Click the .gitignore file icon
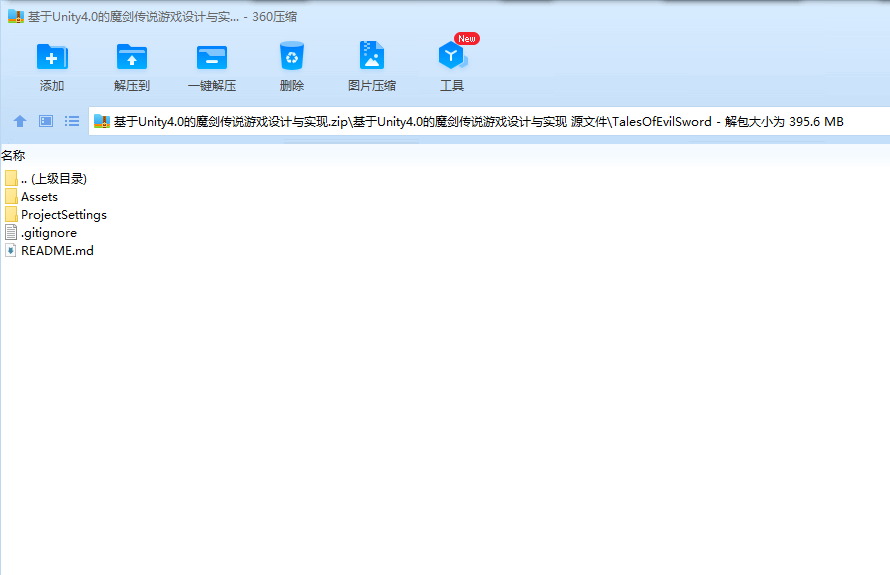890x575 pixels. click(11, 232)
